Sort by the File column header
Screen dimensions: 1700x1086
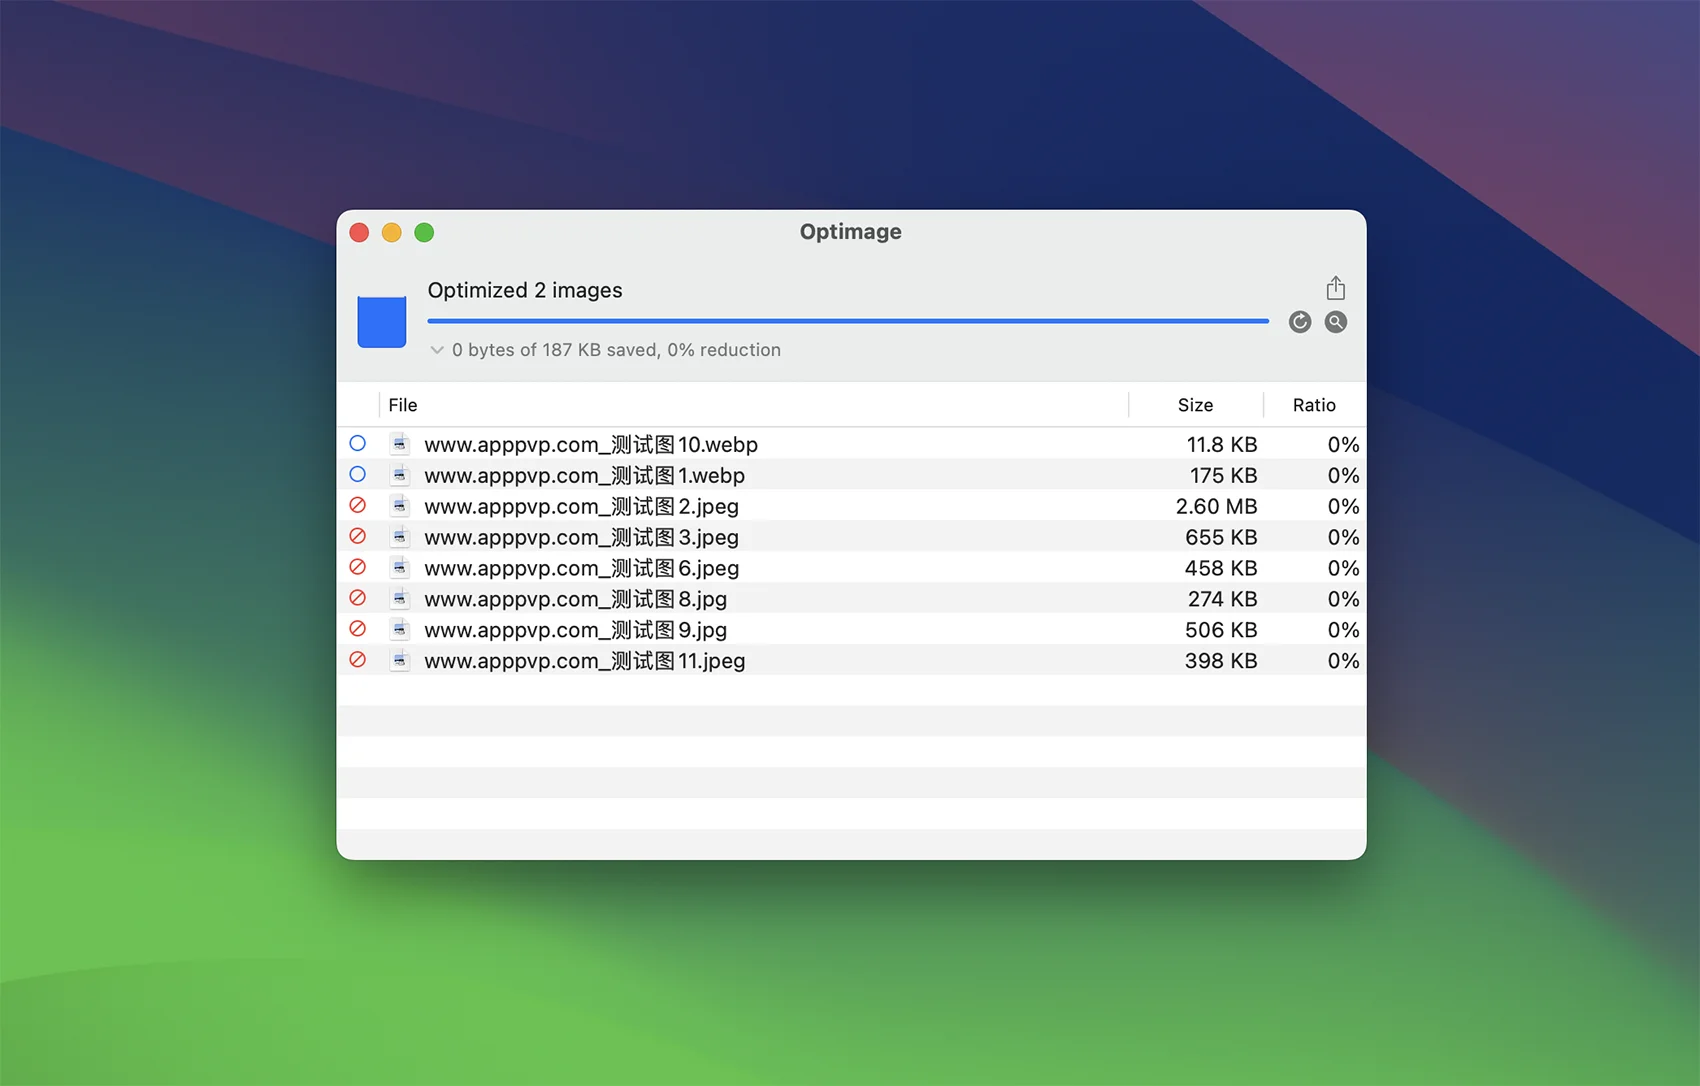[x=403, y=405]
